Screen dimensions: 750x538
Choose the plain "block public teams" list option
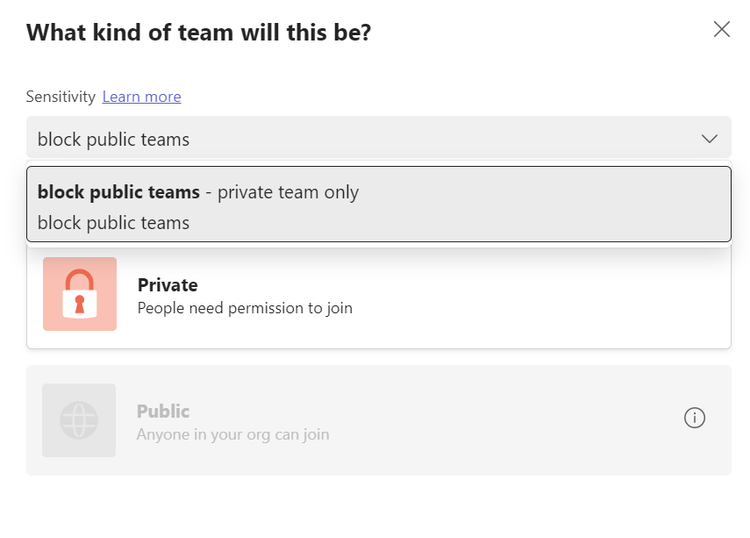113,223
